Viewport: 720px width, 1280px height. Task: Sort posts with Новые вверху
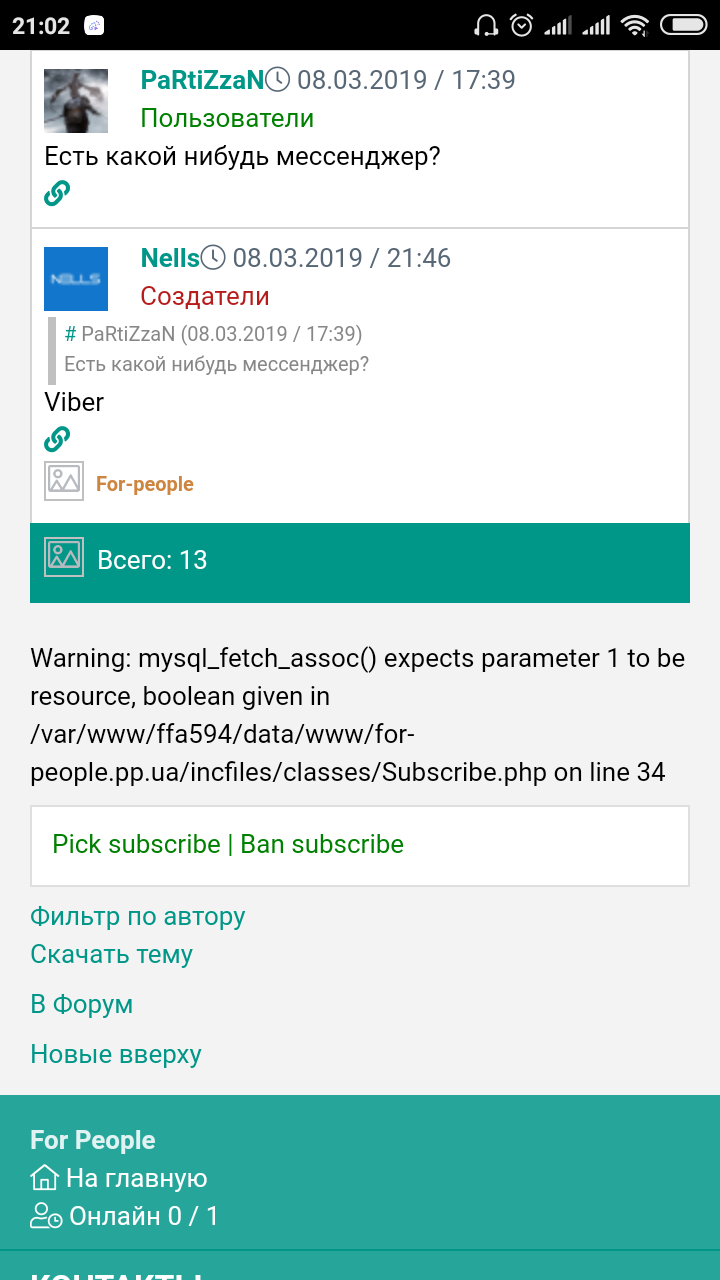116,1054
